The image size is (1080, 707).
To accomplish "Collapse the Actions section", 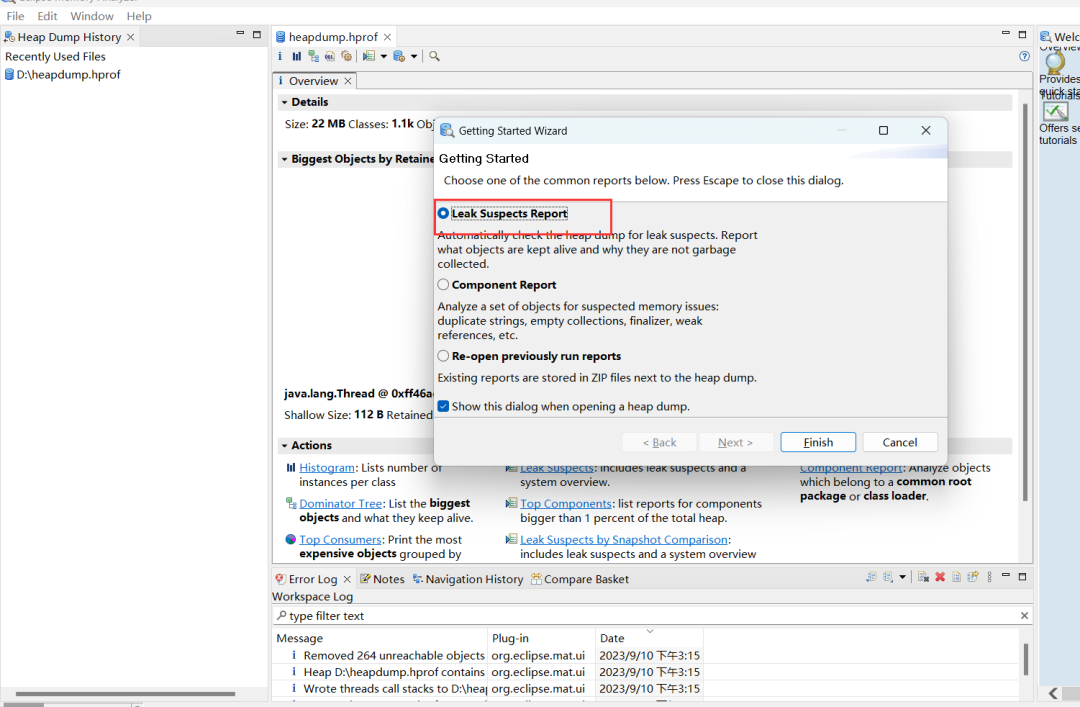I will (284, 446).
